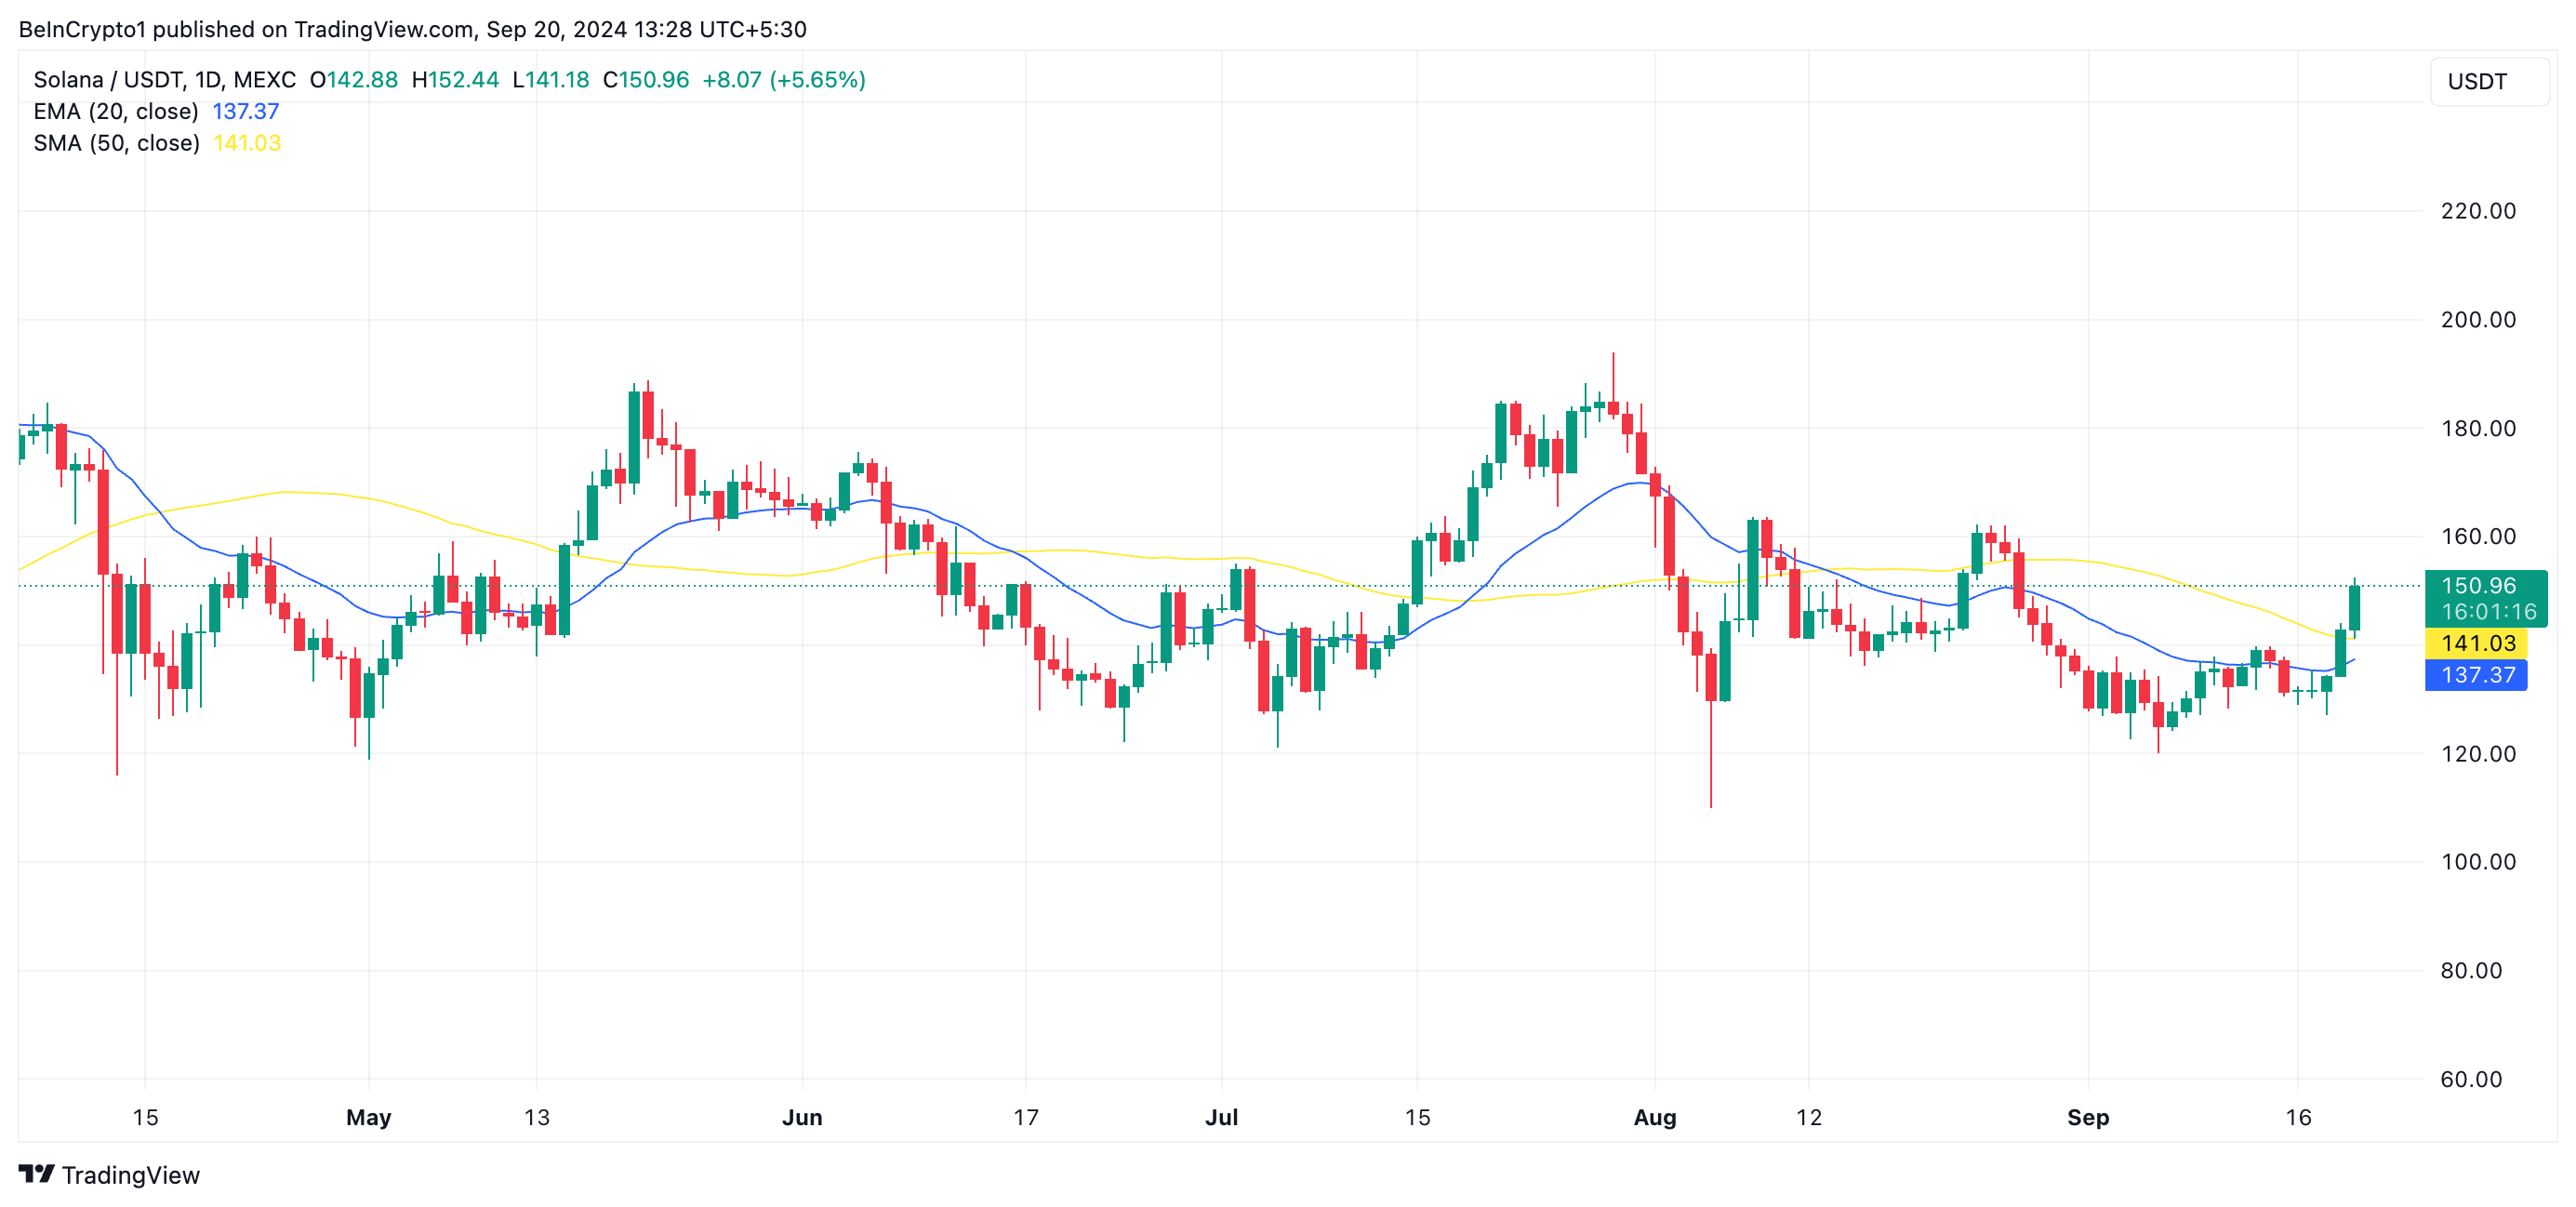Viewport: 2576px width, 1207px height.
Task: Click the May label on time axis
Action: (x=368, y=1117)
